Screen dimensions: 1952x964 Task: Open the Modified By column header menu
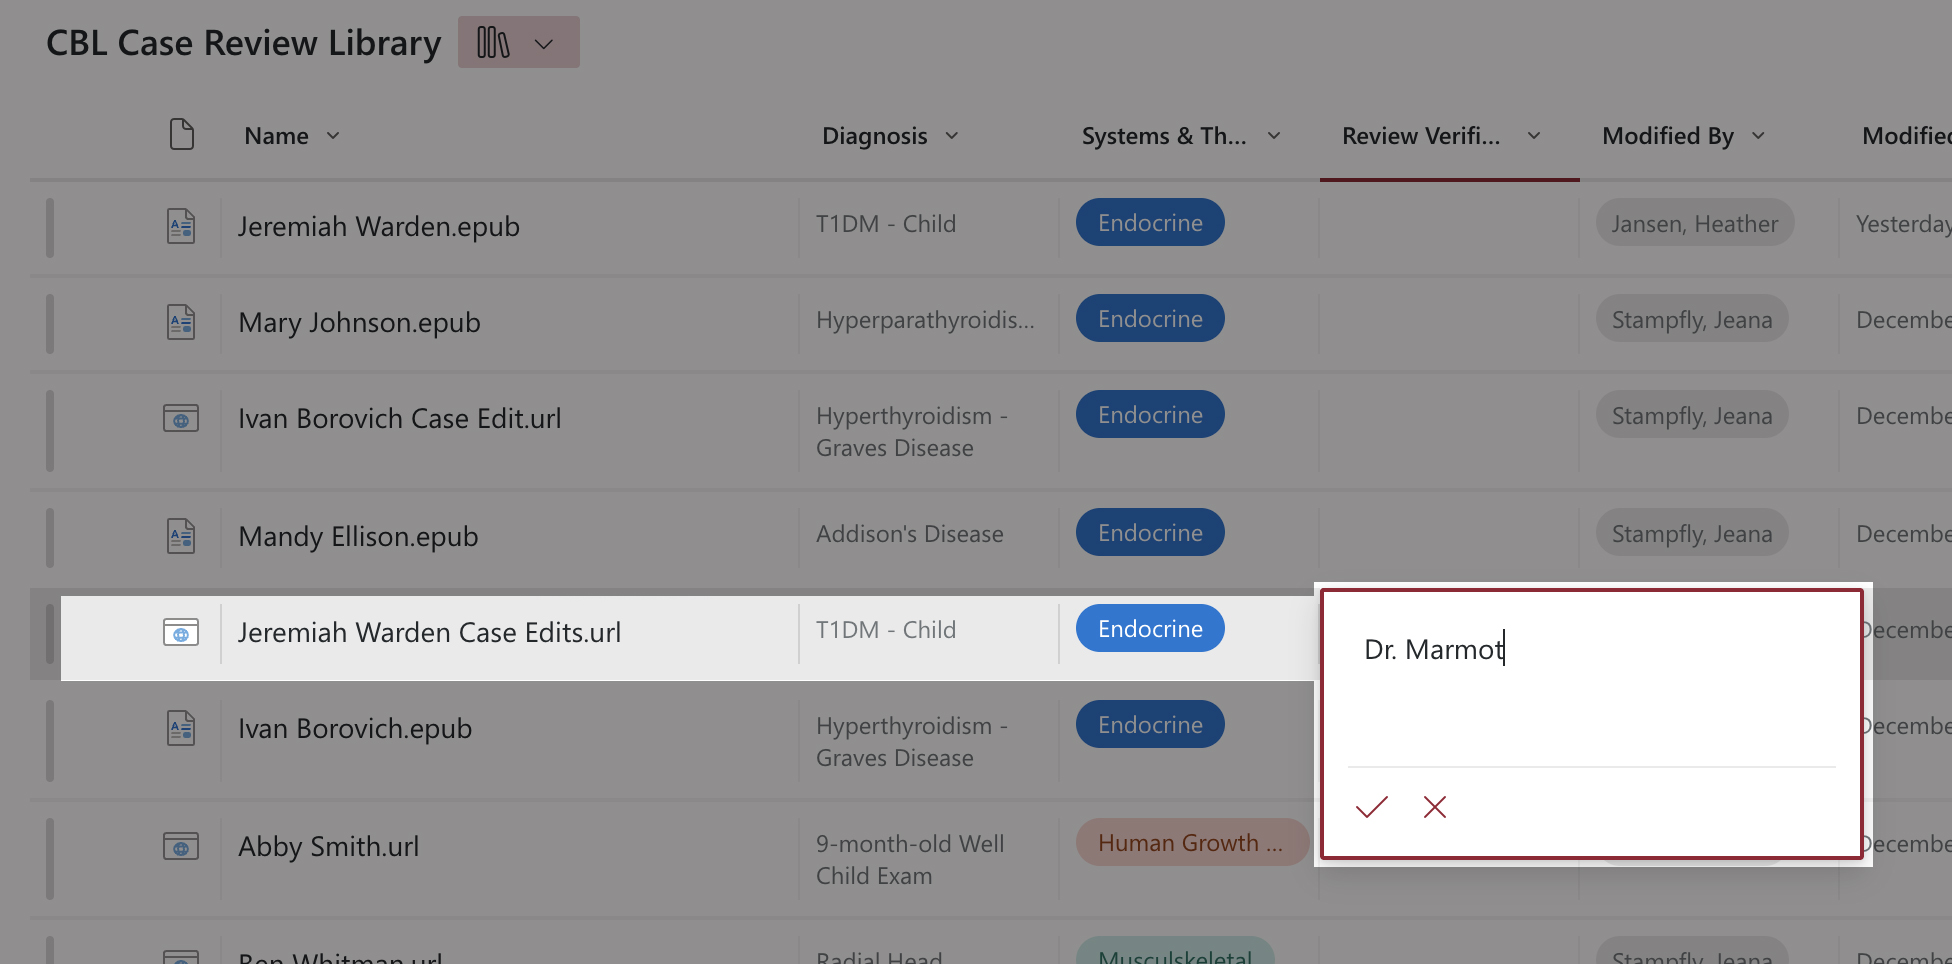pos(1758,136)
